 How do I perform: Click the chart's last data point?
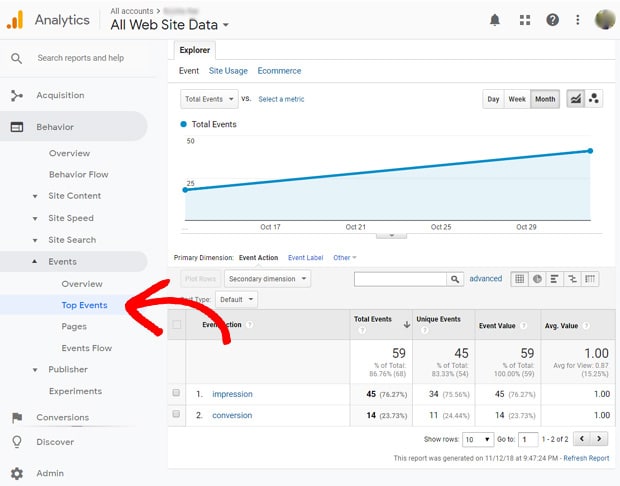pyautogui.click(x=590, y=151)
